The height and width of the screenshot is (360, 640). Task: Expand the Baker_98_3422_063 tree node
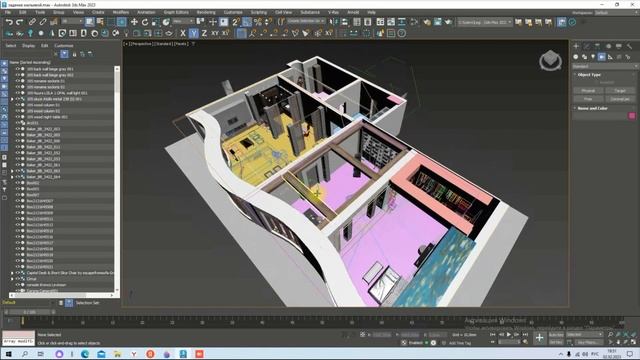(12, 171)
